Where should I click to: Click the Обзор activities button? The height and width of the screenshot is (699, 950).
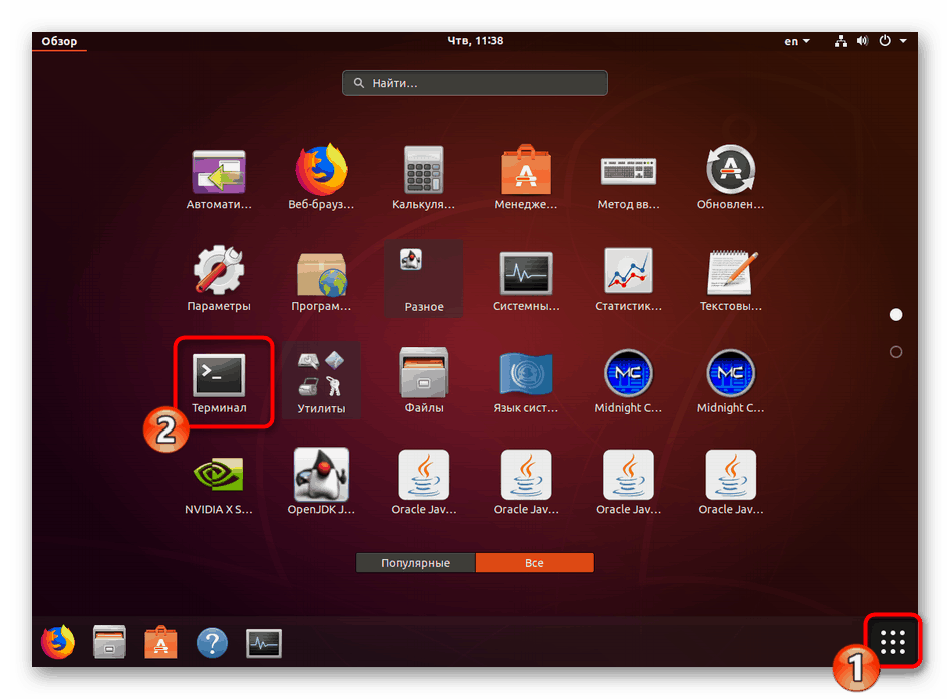point(59,41)
